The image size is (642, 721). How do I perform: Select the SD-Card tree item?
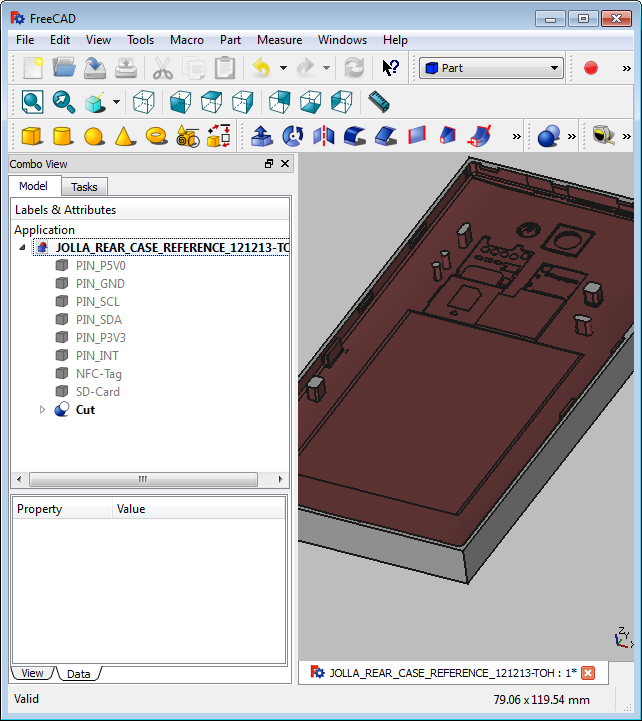[x=97, y=392]
